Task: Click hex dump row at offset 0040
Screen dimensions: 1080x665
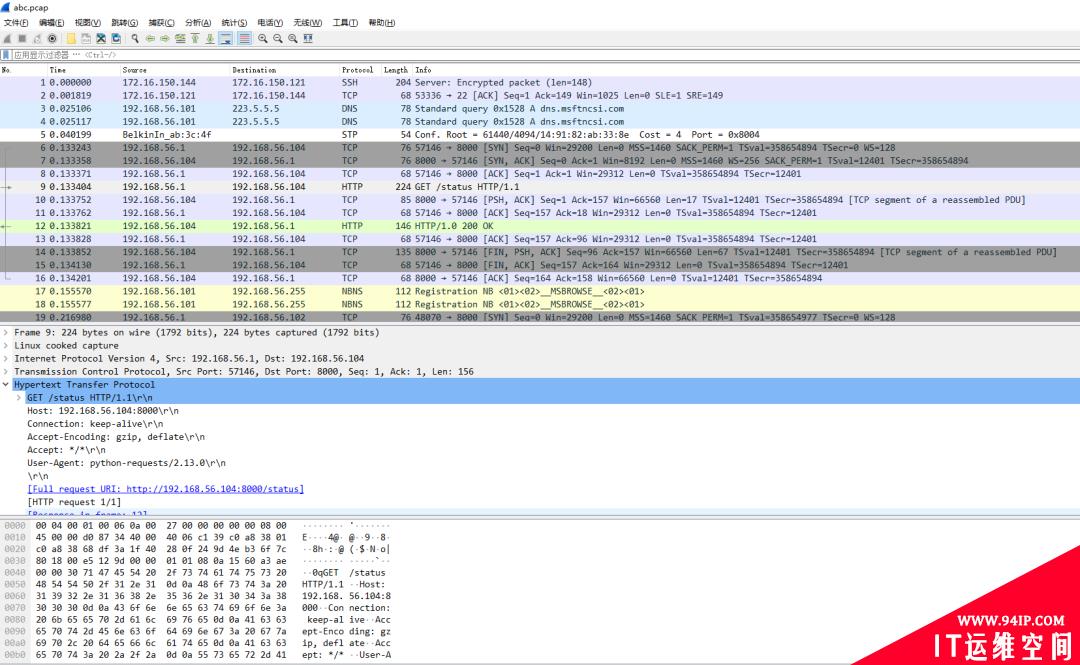Action: pos(196,573)
